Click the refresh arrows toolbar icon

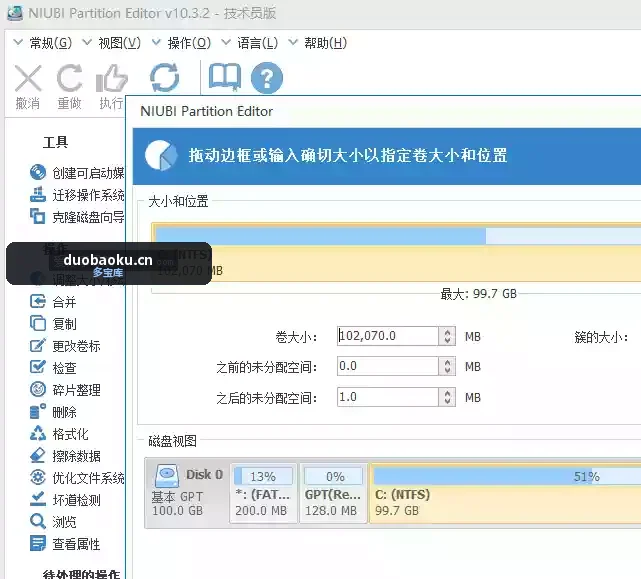[164, 77]
